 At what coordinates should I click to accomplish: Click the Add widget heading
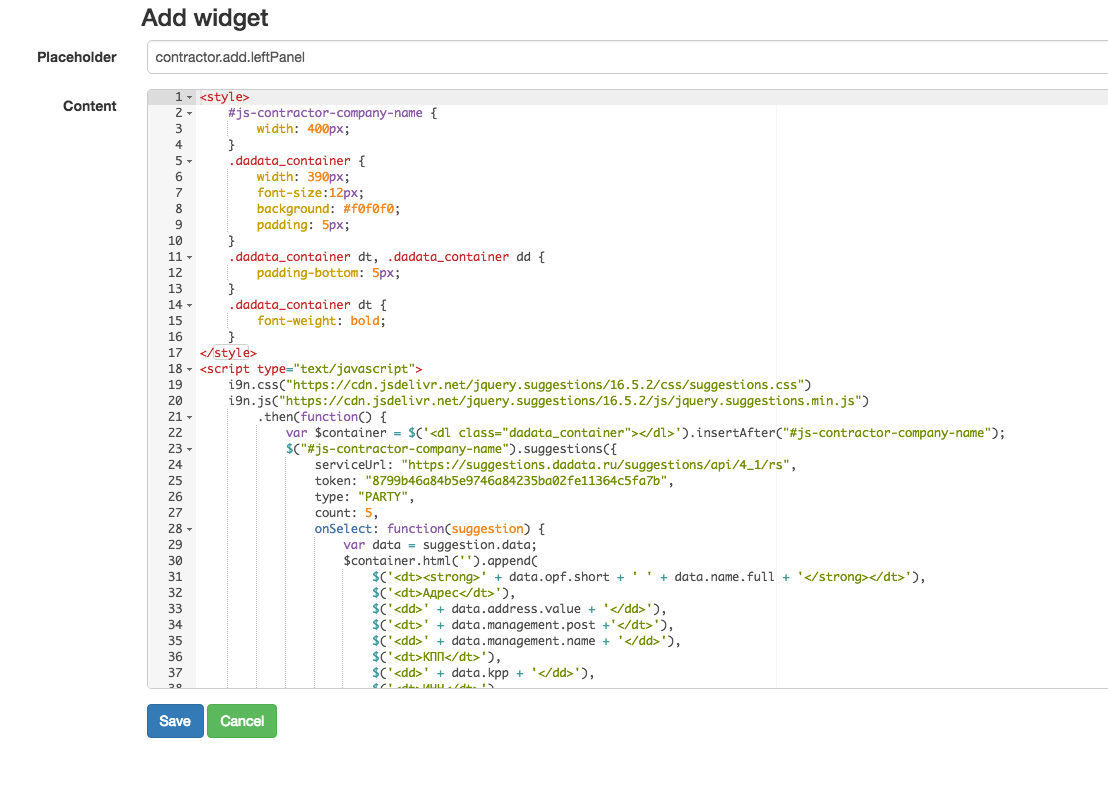203,18
